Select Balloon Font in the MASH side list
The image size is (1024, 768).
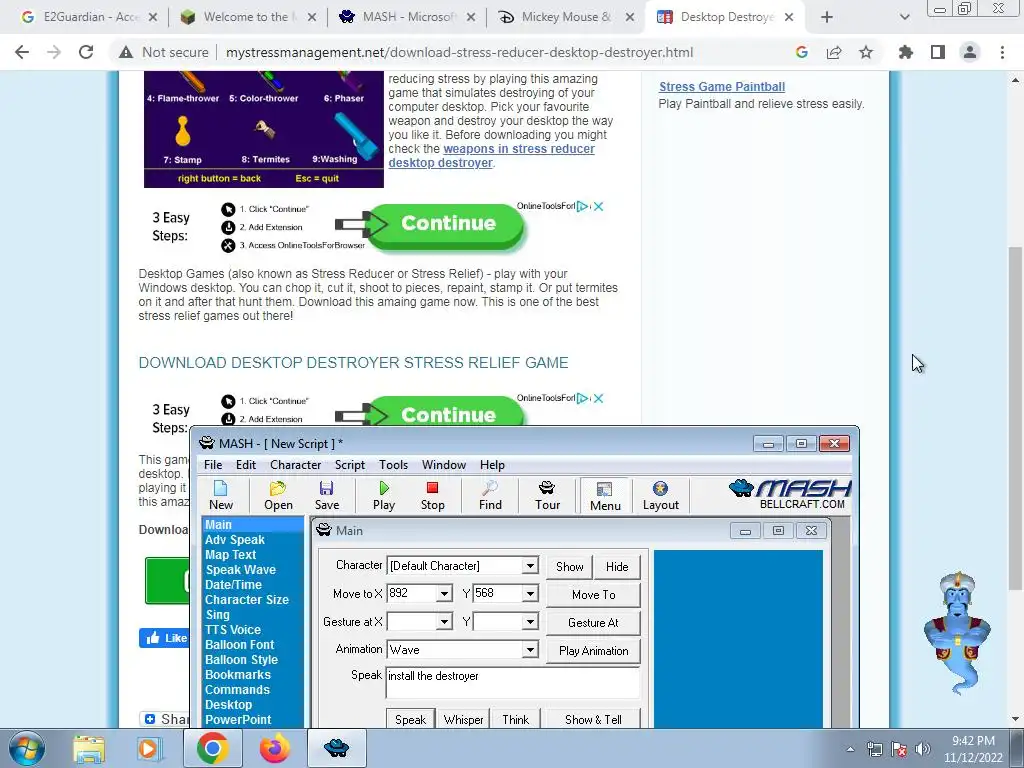pyautogui.click(x=239, y=645)
